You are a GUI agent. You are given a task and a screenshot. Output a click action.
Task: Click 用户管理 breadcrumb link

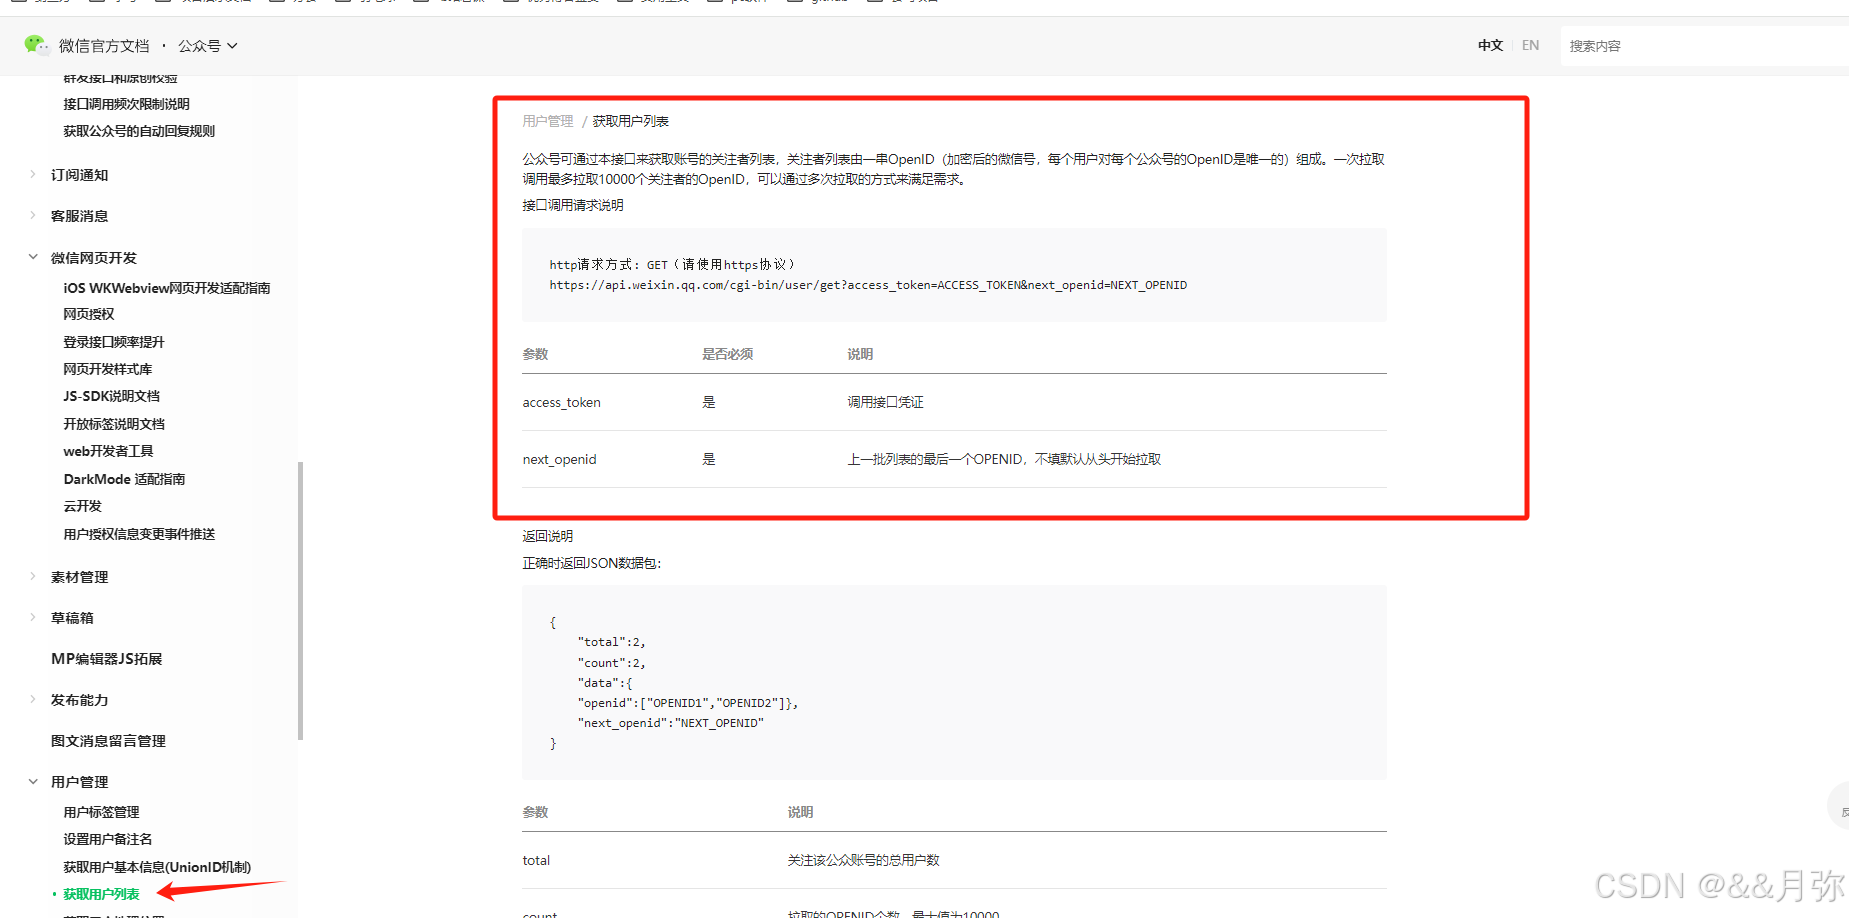tap(548, 121)
